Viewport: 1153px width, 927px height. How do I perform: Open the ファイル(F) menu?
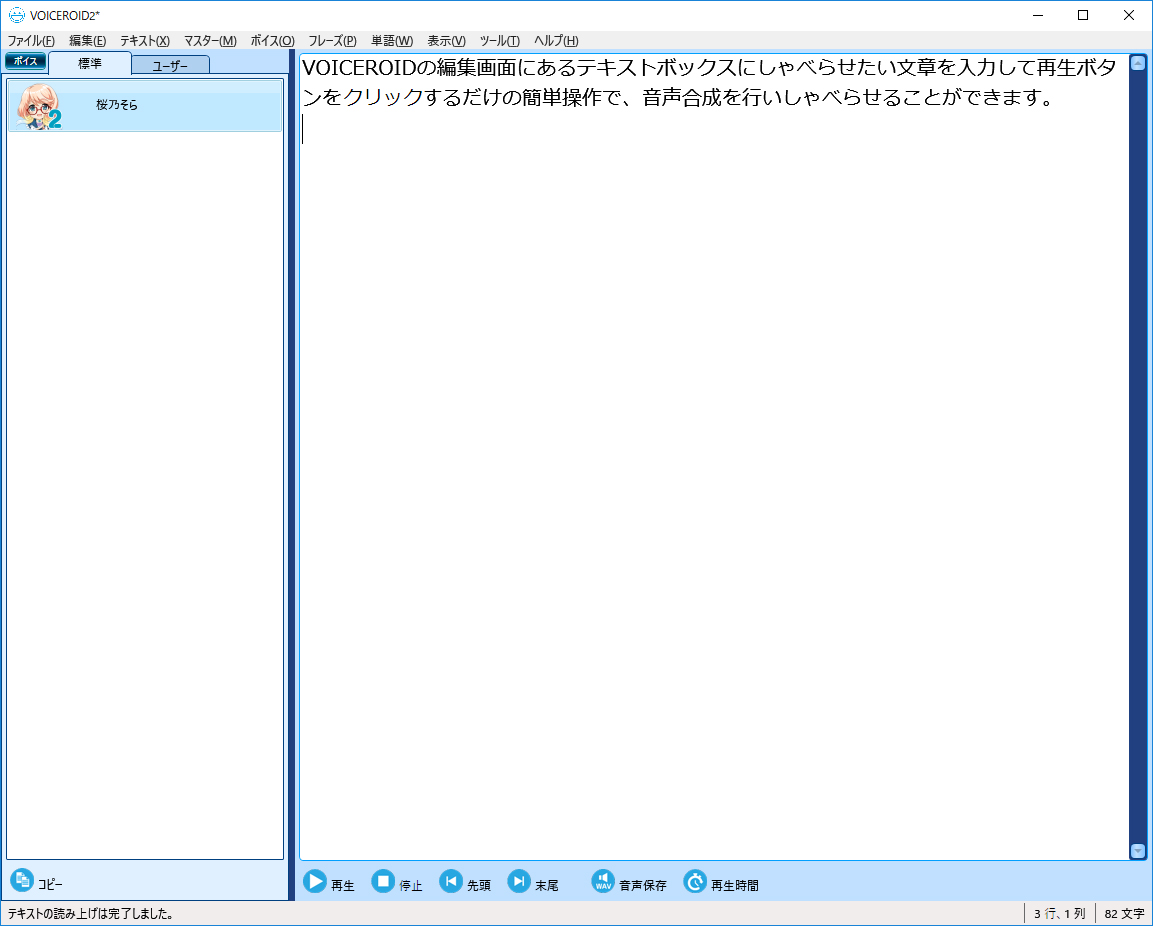point(31,40)
